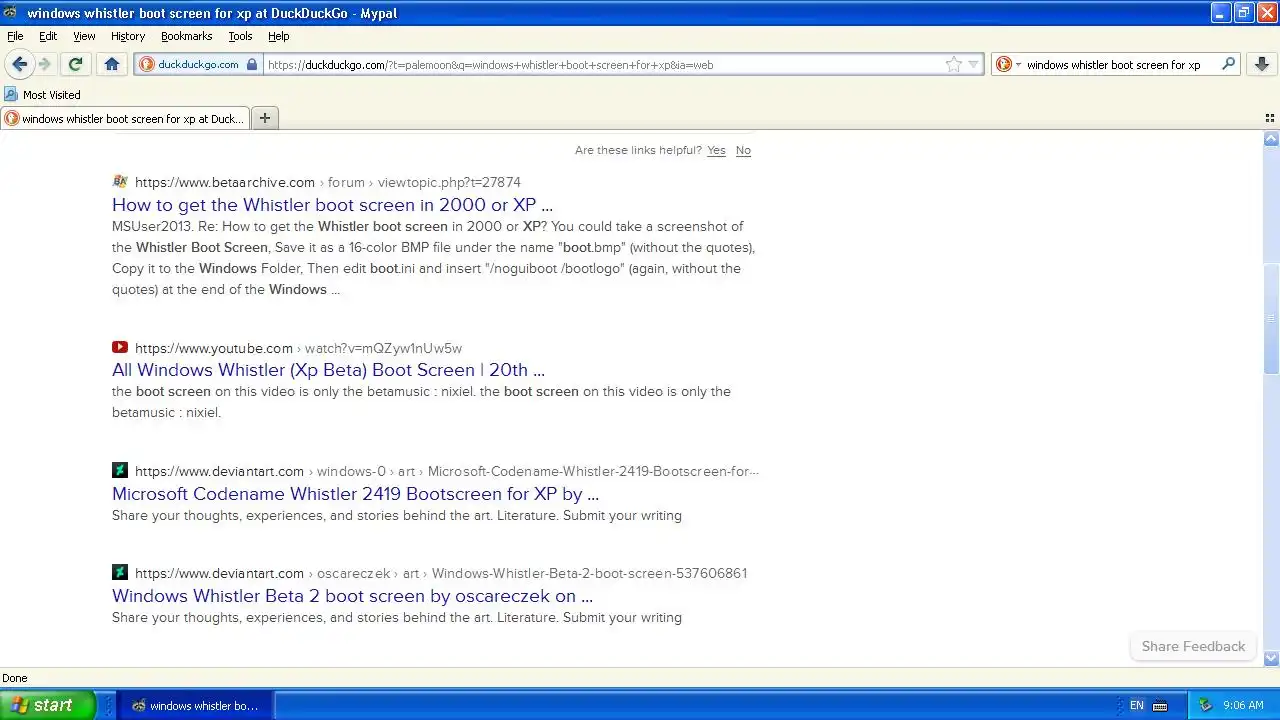Open 'Windows Whistler Beta 2 boot screen by oscareczek' result
This screenshot has width=1280, height=720.
[352, 596]
